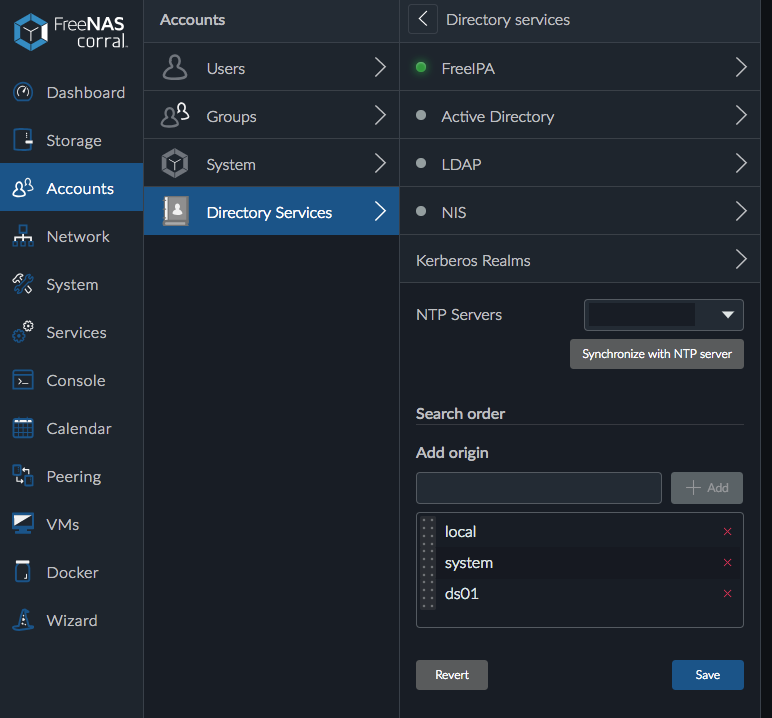Screen dimensions: 772x718
Task: Expand Users with its chevron
Action: [380, 67]
